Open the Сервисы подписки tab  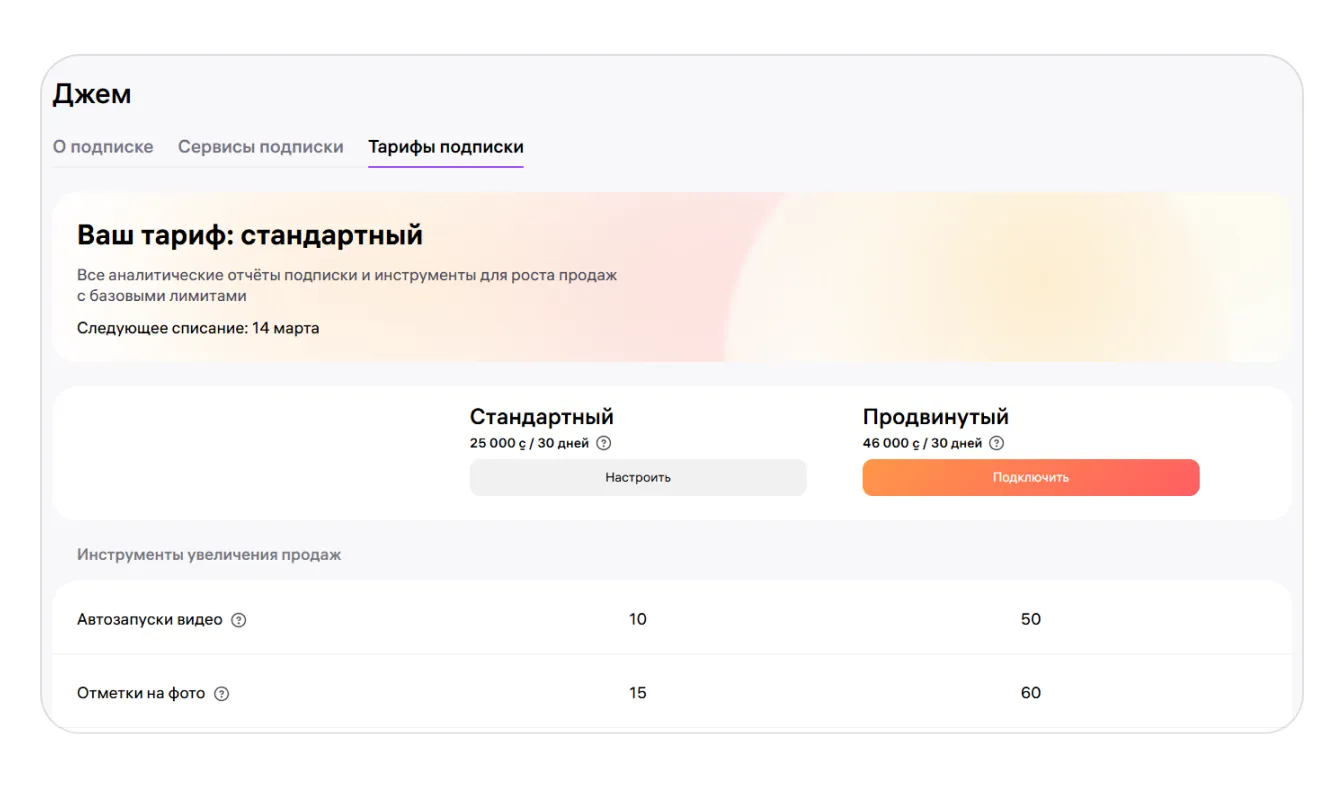(x=260, y=147)
